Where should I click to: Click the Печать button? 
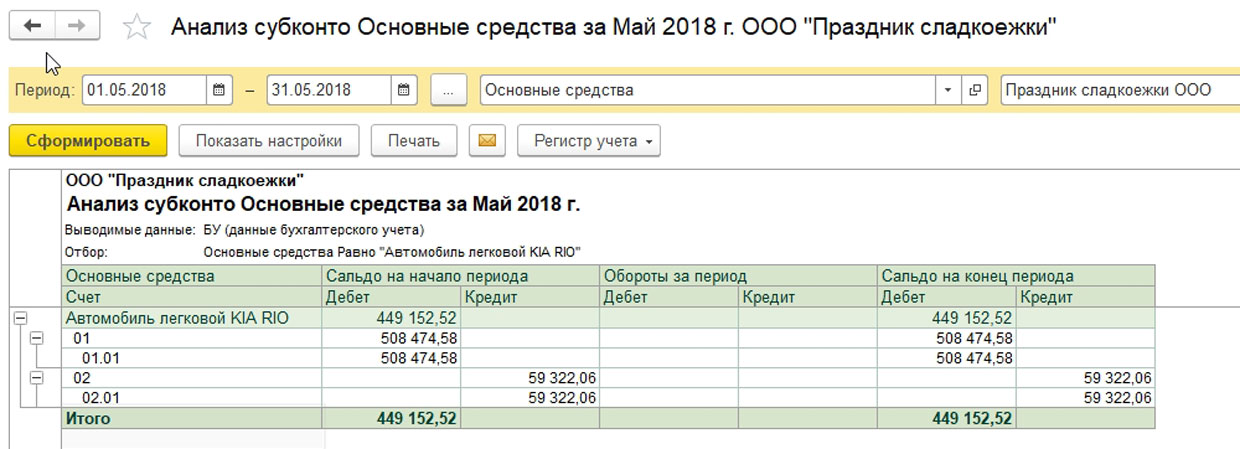[414, 141]
